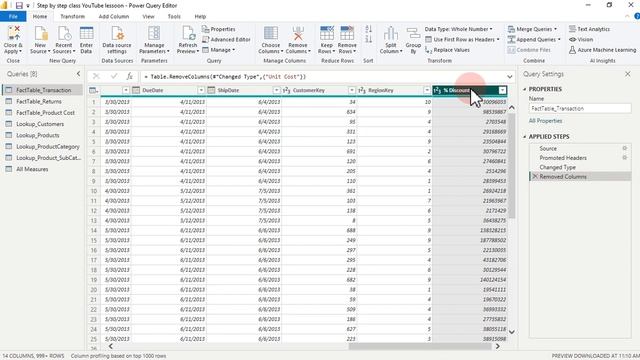The width and height of the screenshot is (640, 360).
Task: Click the save icon in title bar
Action: (x=19, y=6)
